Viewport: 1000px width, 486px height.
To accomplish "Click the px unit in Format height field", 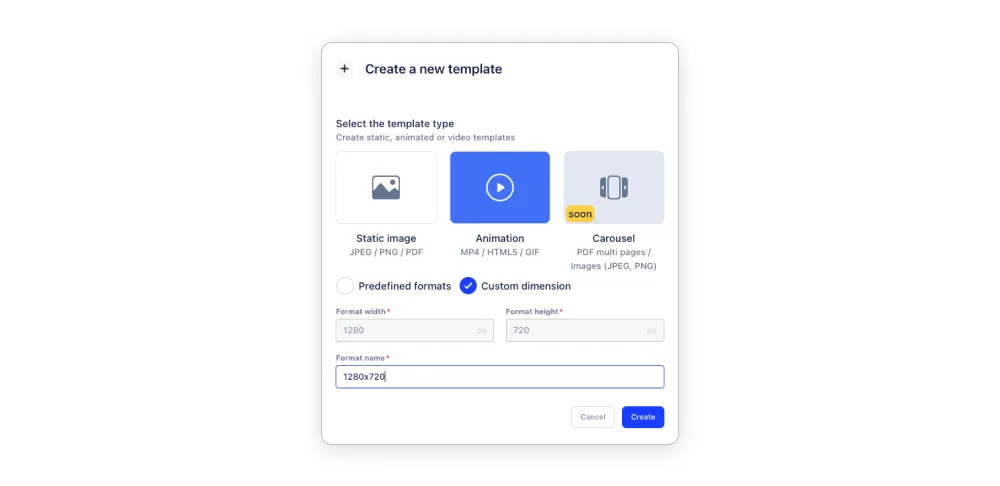I will coord(652,331).
